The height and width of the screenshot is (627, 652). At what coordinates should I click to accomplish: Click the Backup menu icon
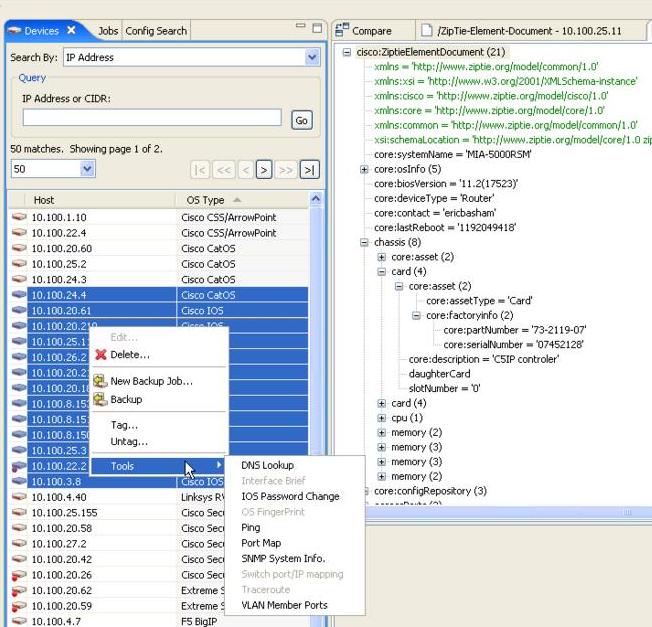click(x=100, y=399)
